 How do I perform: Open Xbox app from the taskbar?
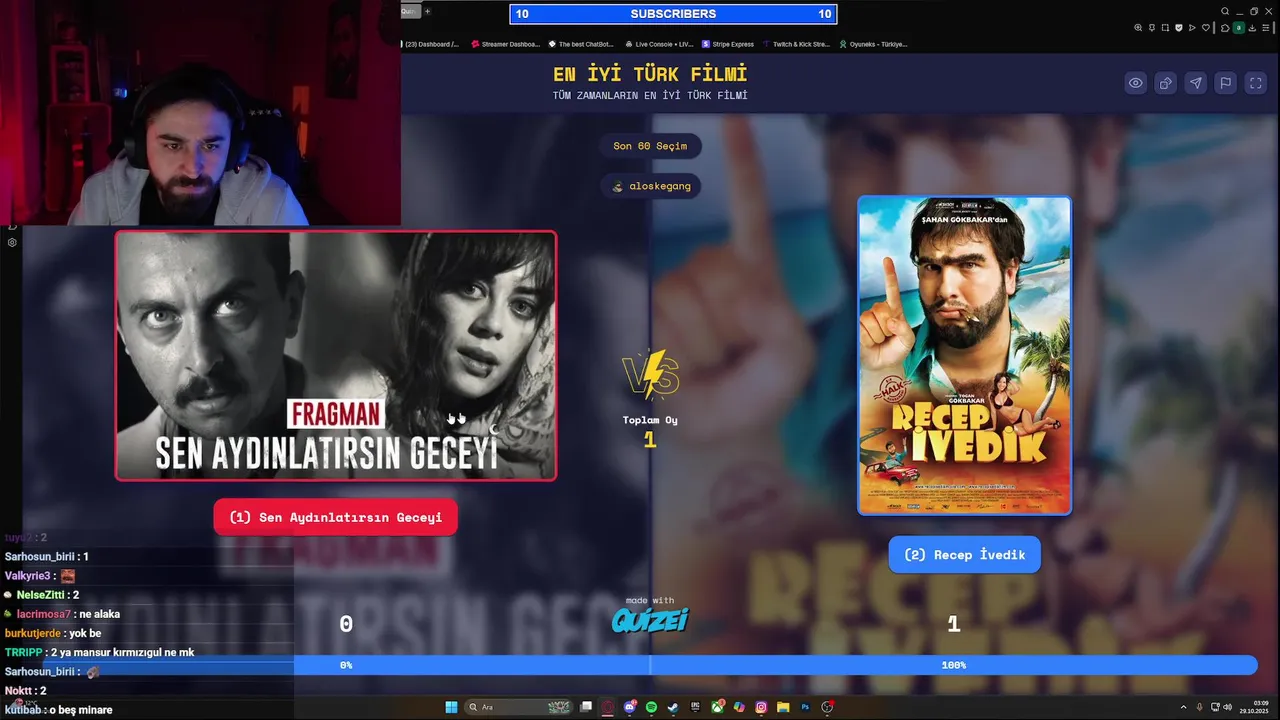(718, 707)
